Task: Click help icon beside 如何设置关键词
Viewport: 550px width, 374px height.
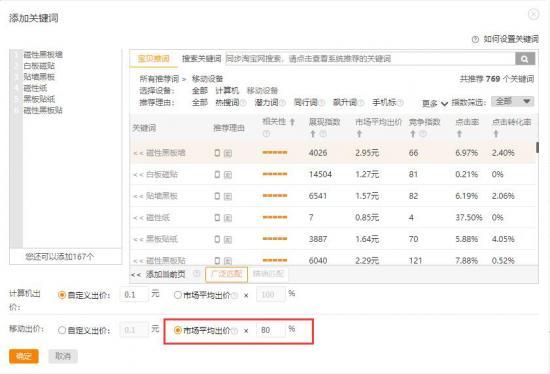Action: tap(475, 39)
